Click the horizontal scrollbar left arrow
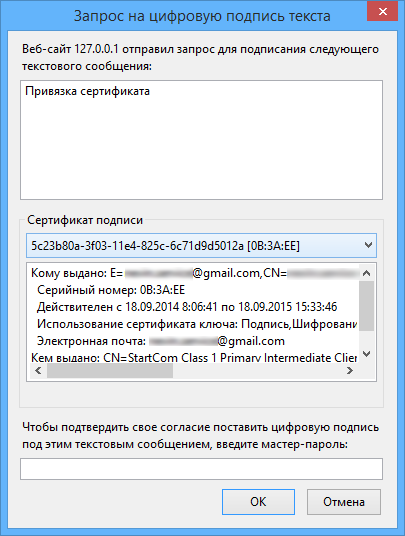 (x=38, y=371)
